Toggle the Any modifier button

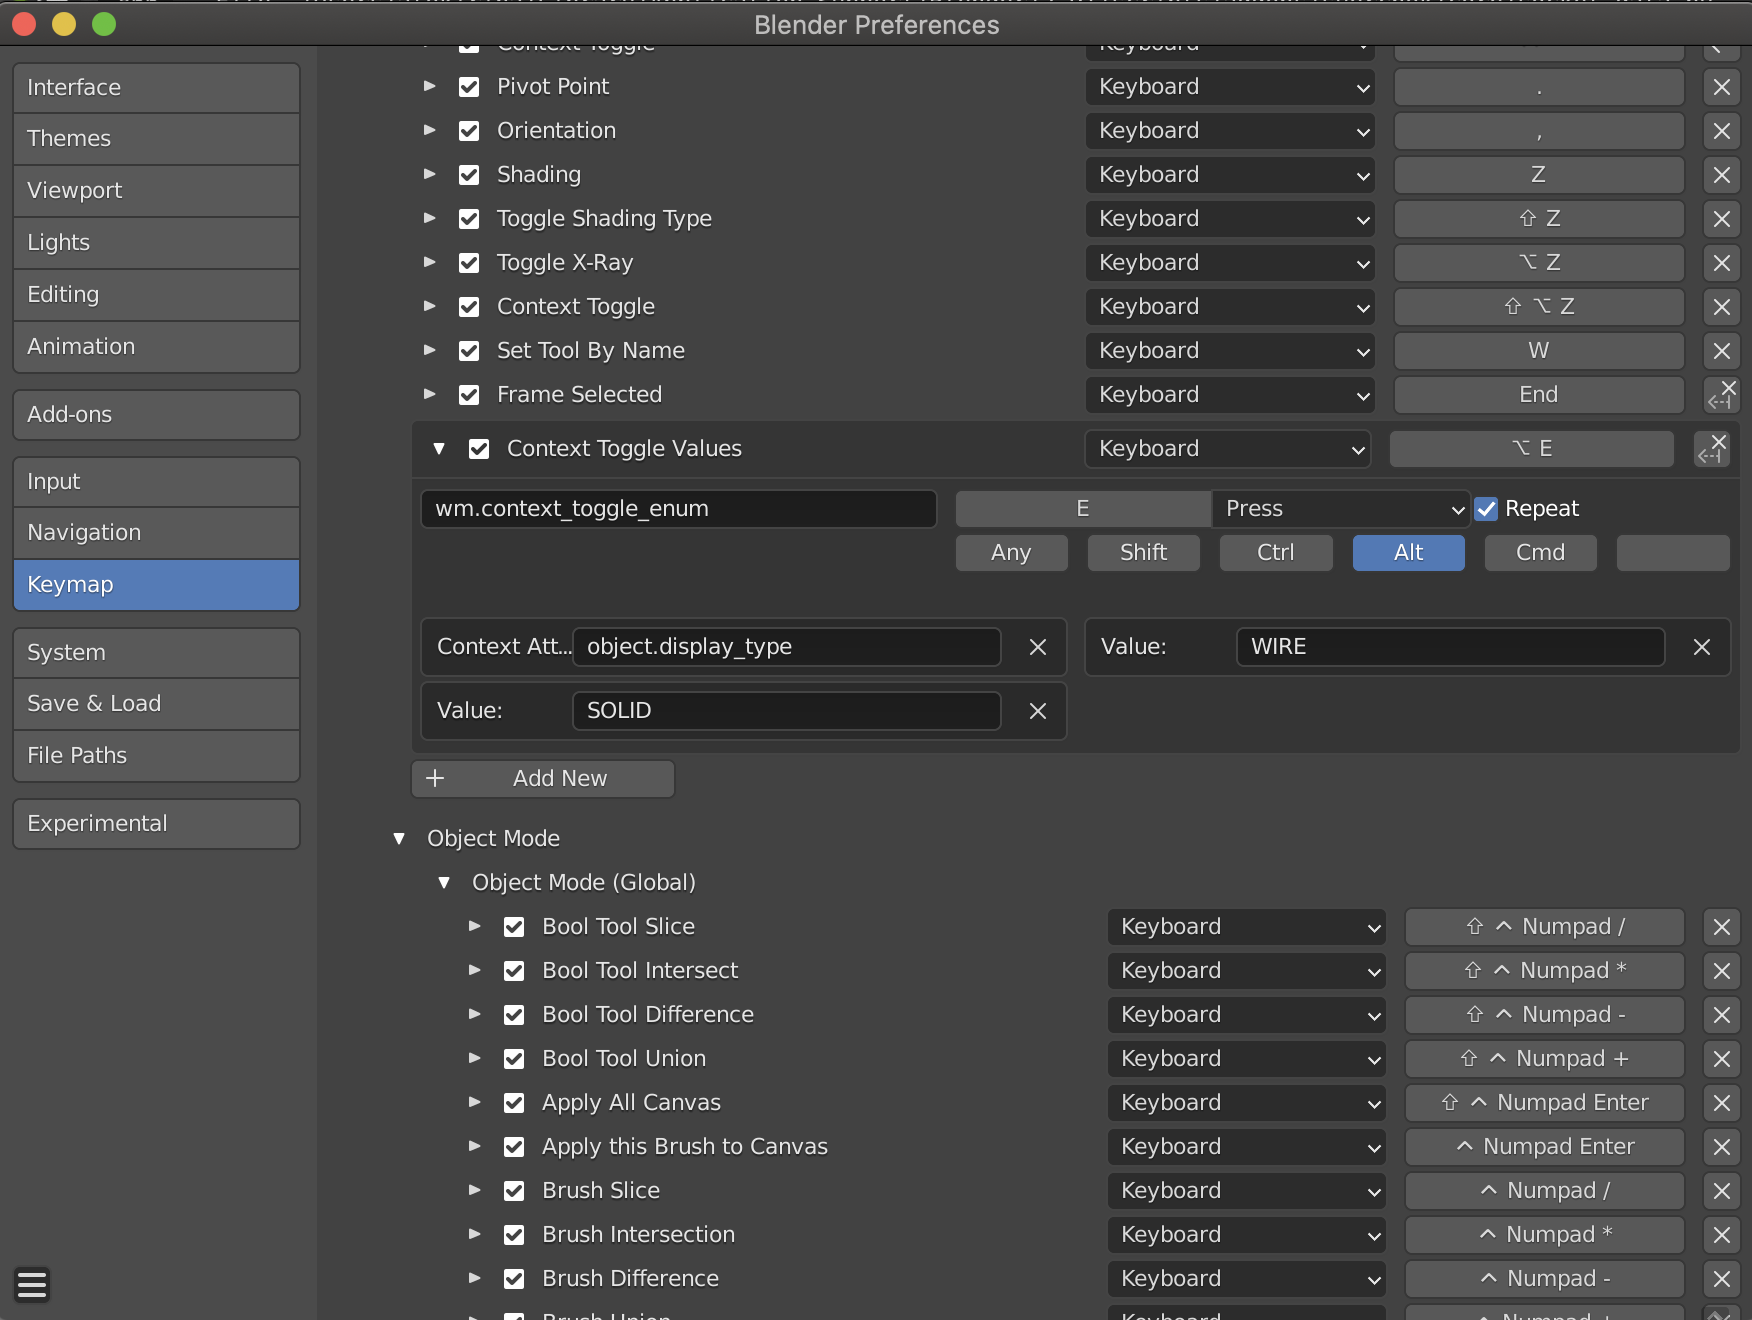click(1011, 553)
